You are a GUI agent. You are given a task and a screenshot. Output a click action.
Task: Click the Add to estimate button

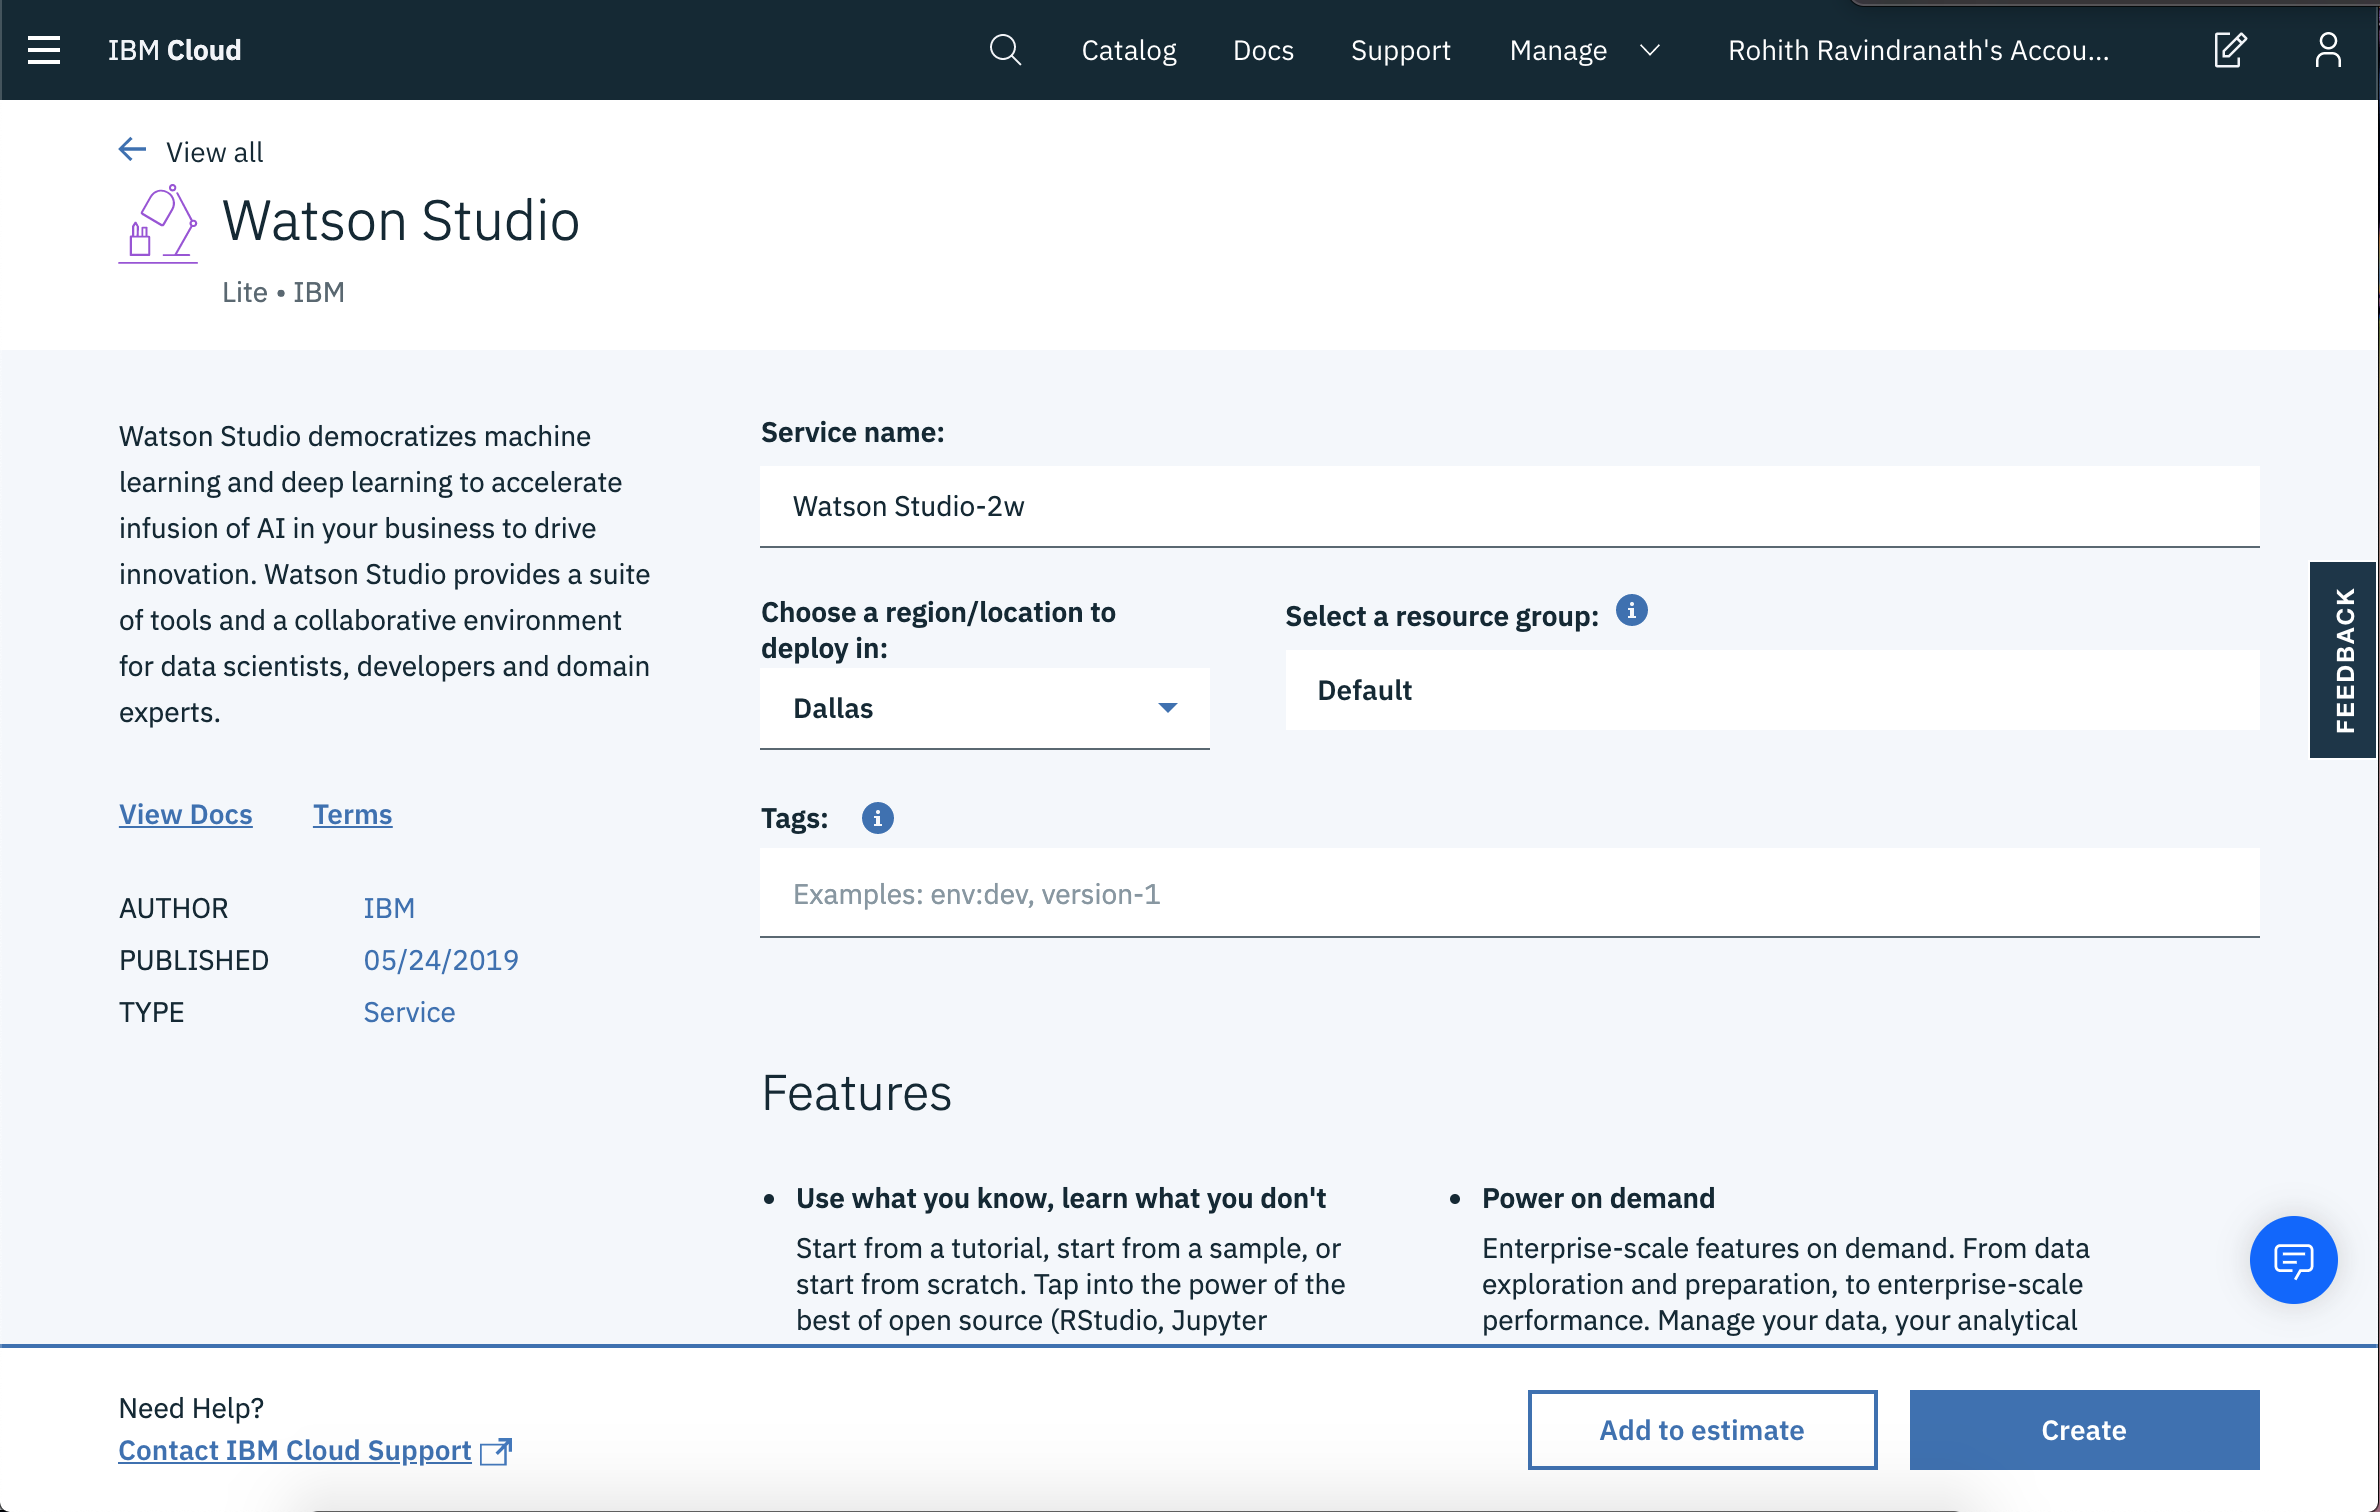1702,1430
